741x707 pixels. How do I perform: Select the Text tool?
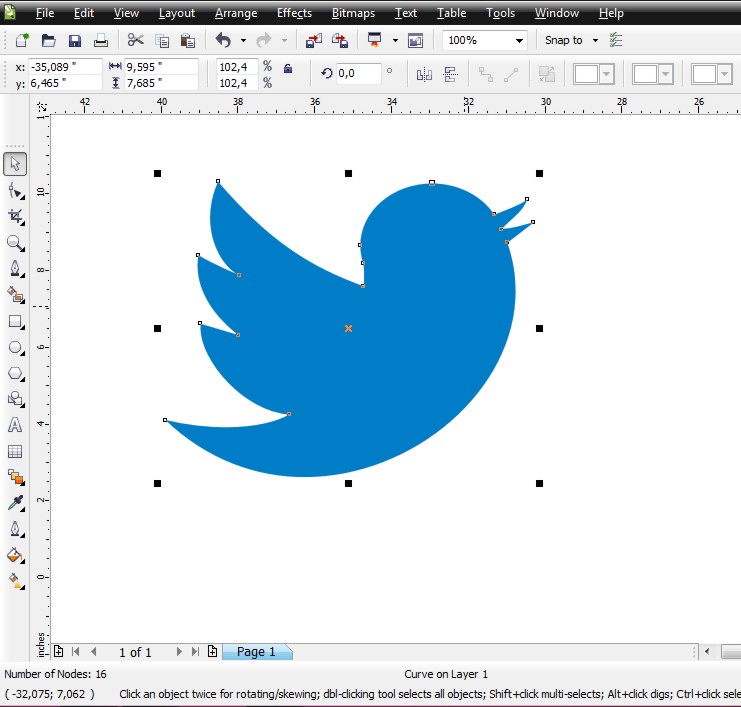15,425
